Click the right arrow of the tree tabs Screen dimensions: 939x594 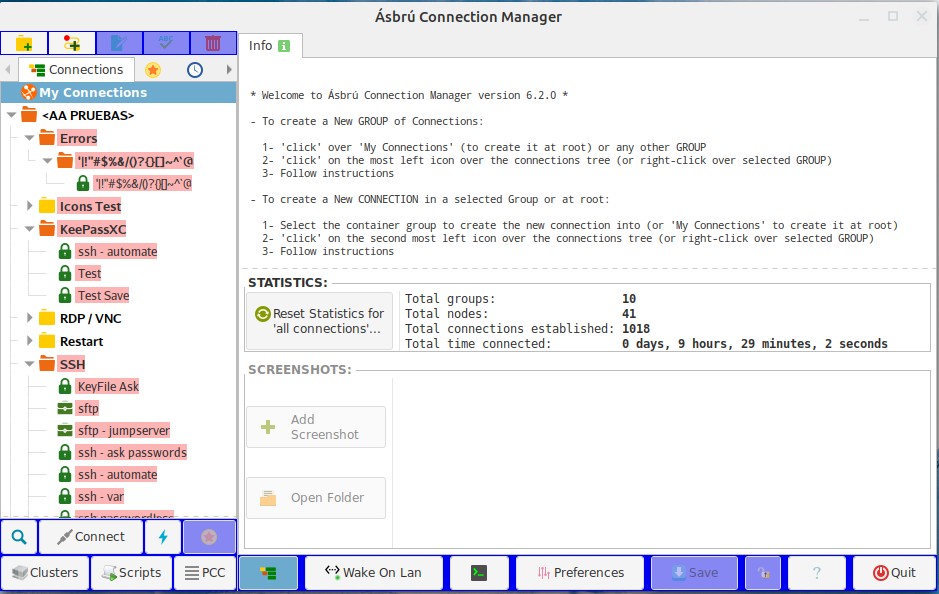(x=229, y=70)
